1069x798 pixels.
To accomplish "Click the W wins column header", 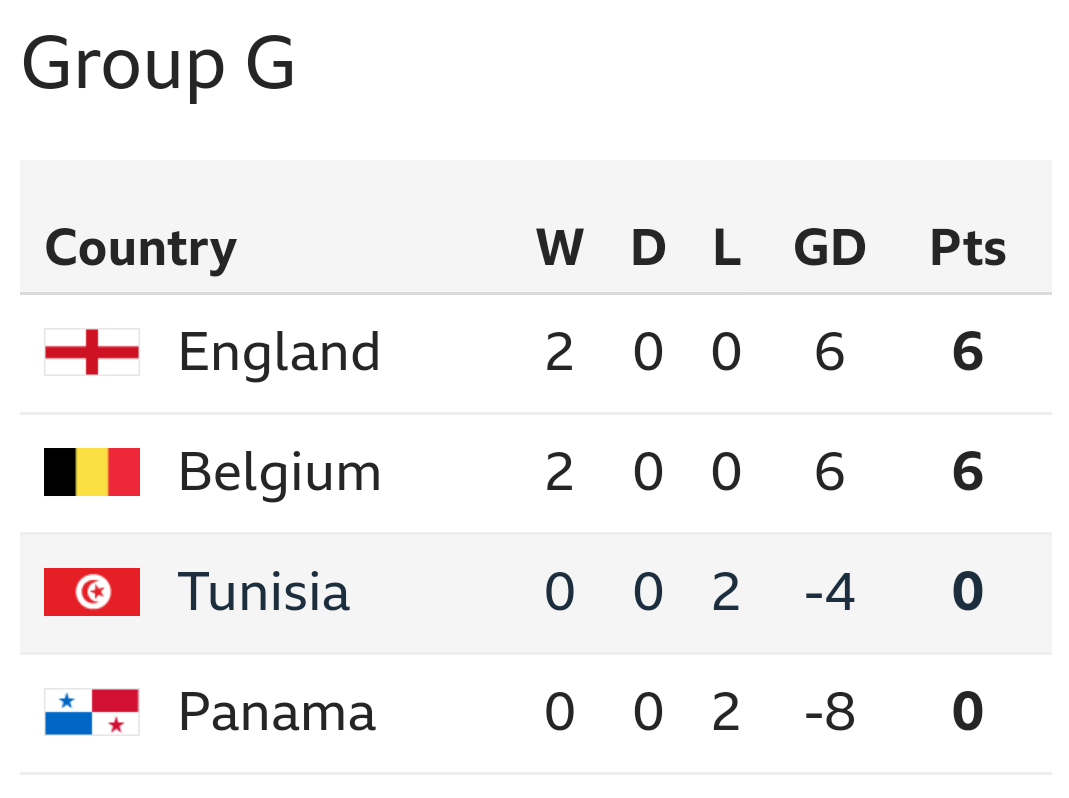I will pos(560,248).
